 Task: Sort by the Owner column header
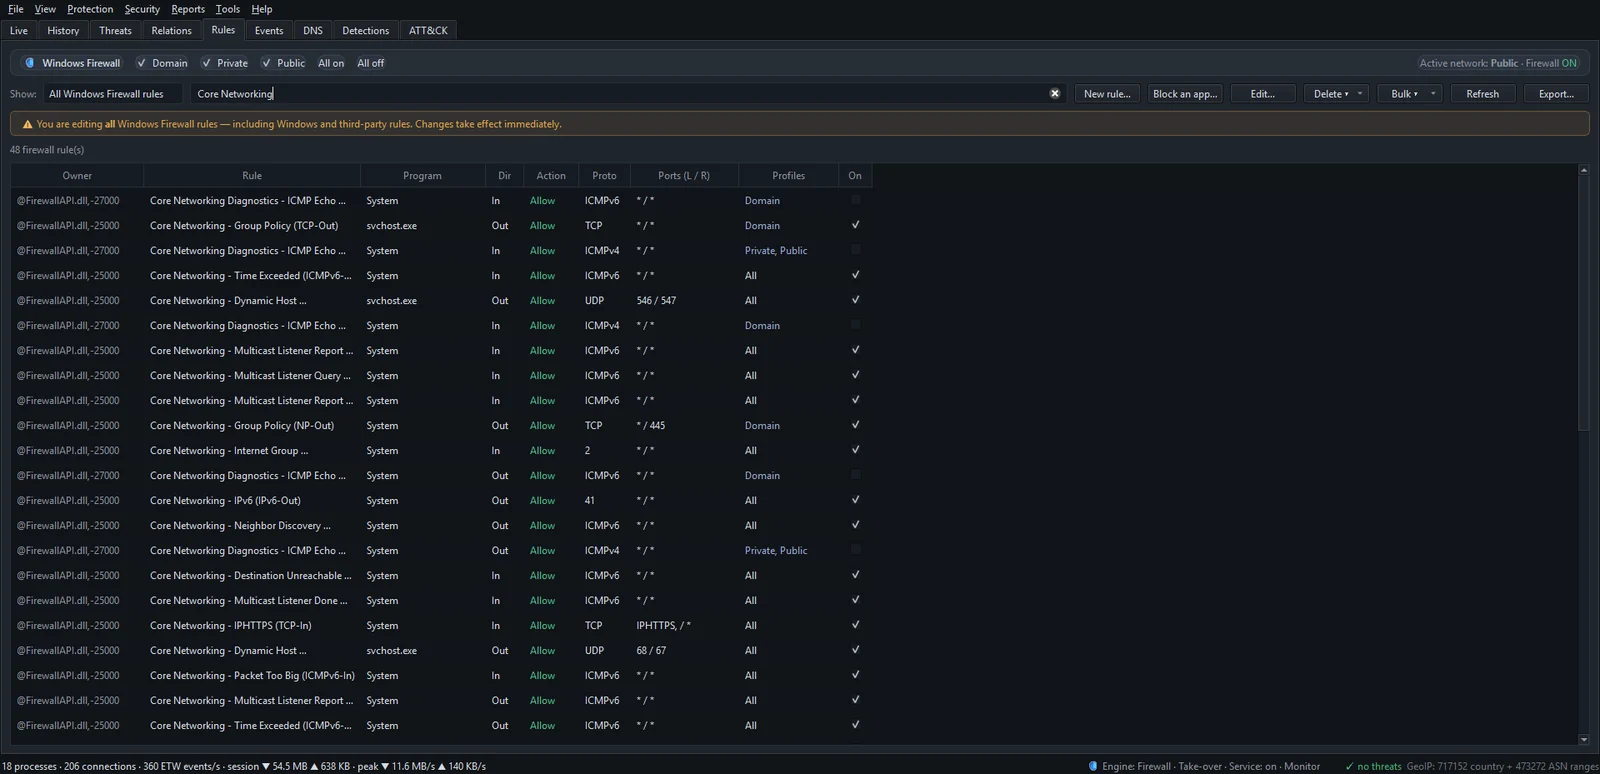pyautogui.click(x=77, y=175)
